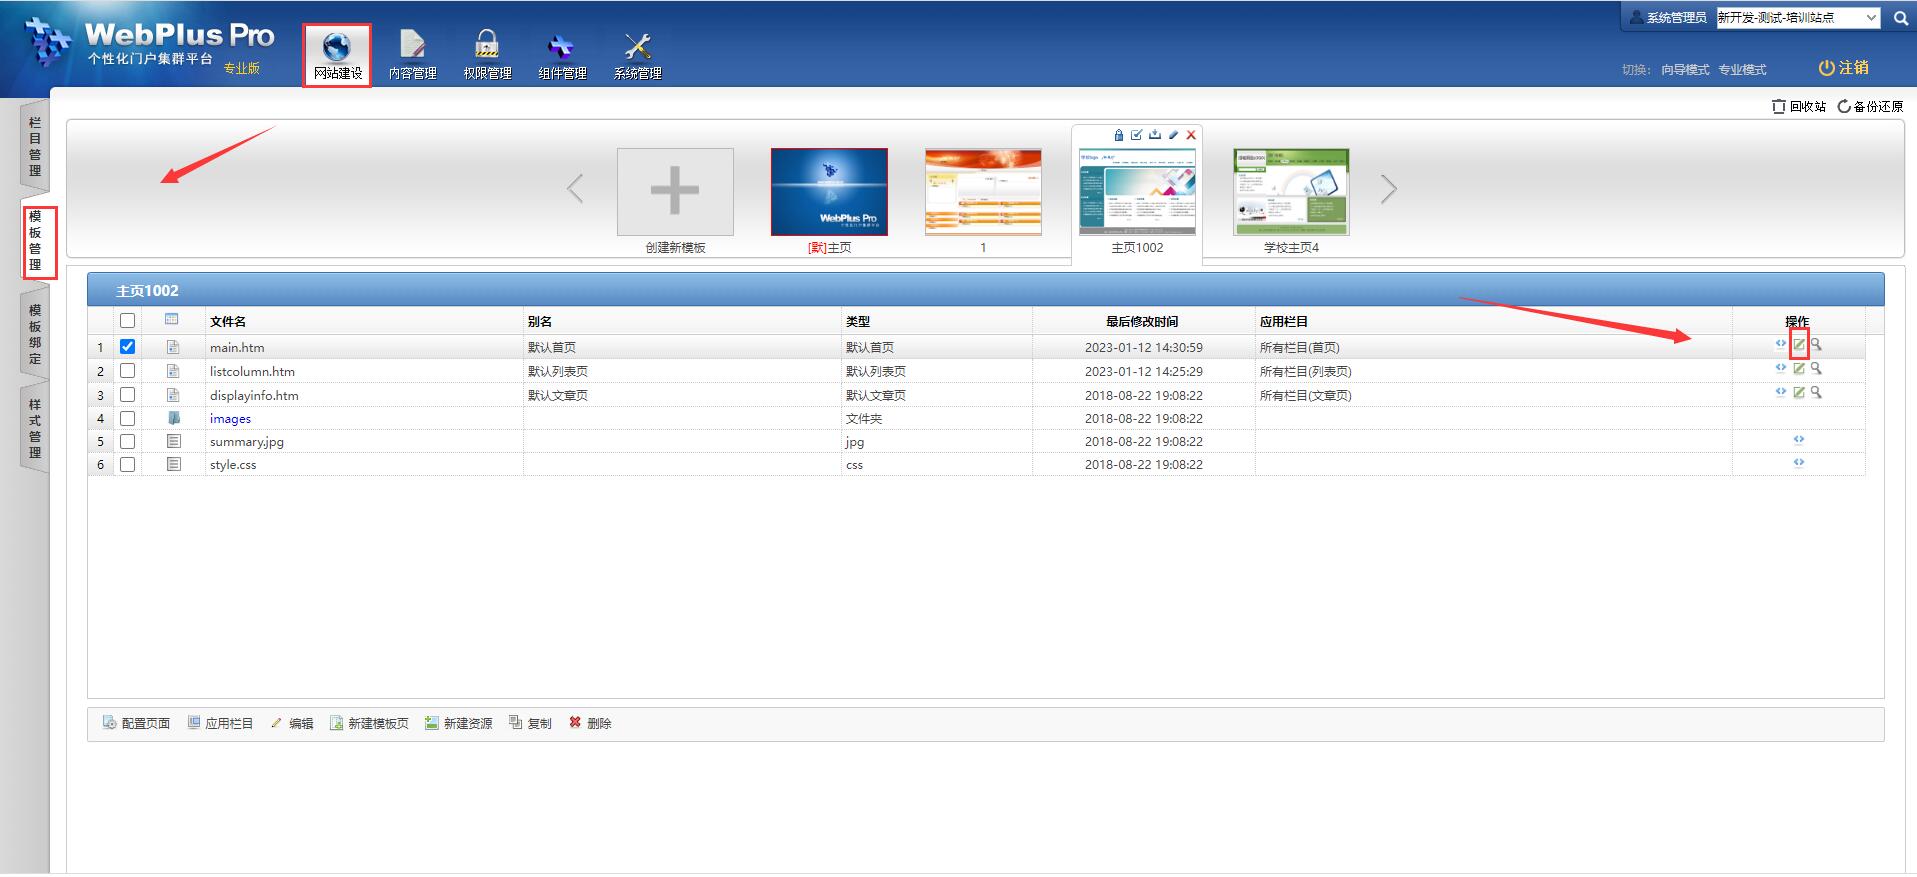Open 内容管理 in the top navigation
Viewport: 1917px width, 877px height.
412,55
